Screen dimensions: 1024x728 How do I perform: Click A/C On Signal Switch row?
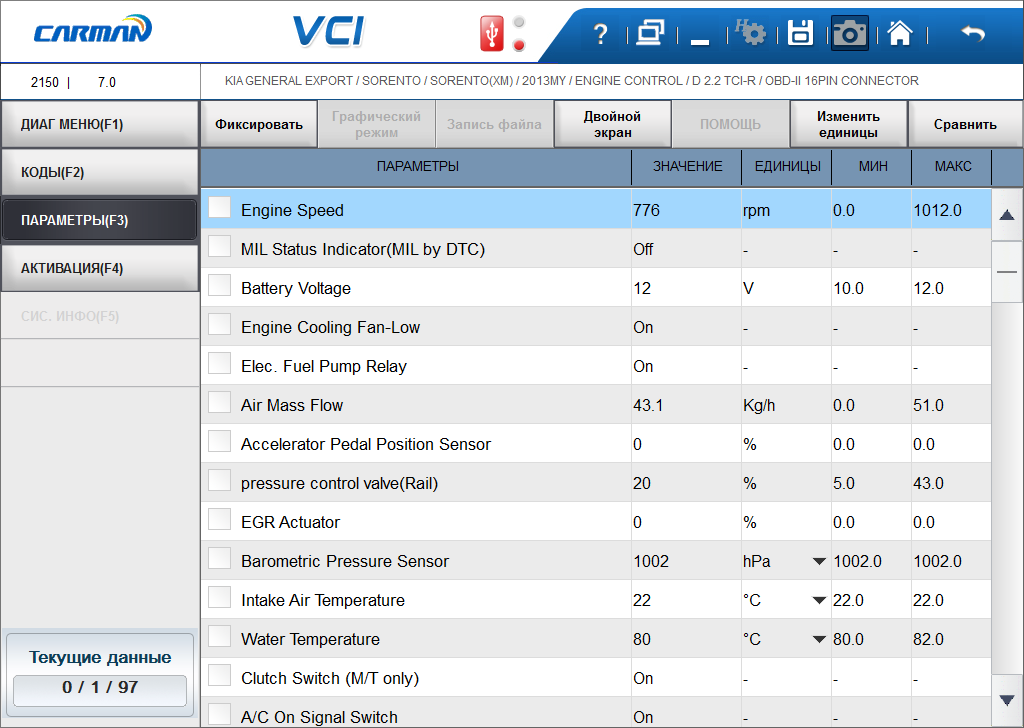(x=596, y=714)
